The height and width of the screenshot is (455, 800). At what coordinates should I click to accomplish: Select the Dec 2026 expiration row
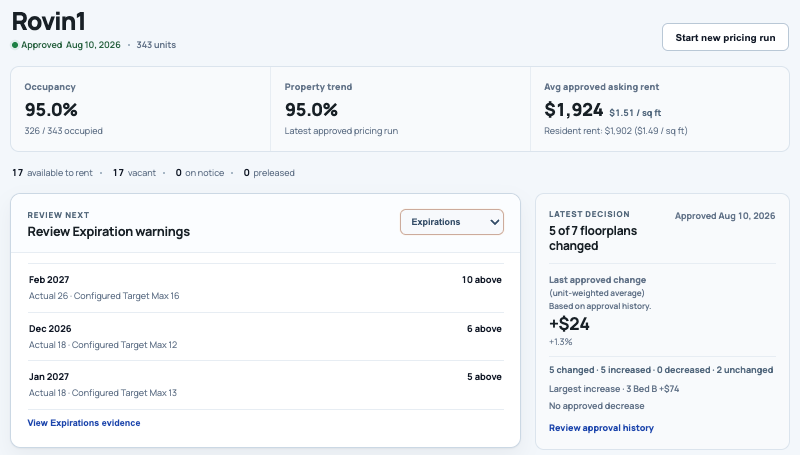click(x=265, y=337)
